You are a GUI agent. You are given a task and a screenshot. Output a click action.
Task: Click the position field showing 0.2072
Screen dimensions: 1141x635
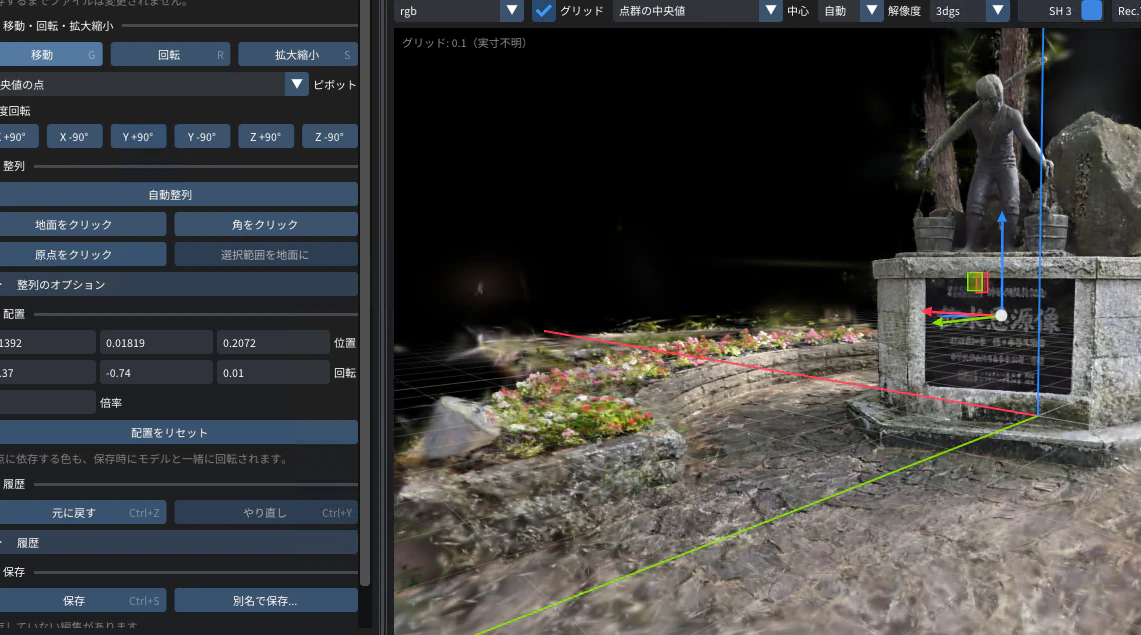(273, 343)
